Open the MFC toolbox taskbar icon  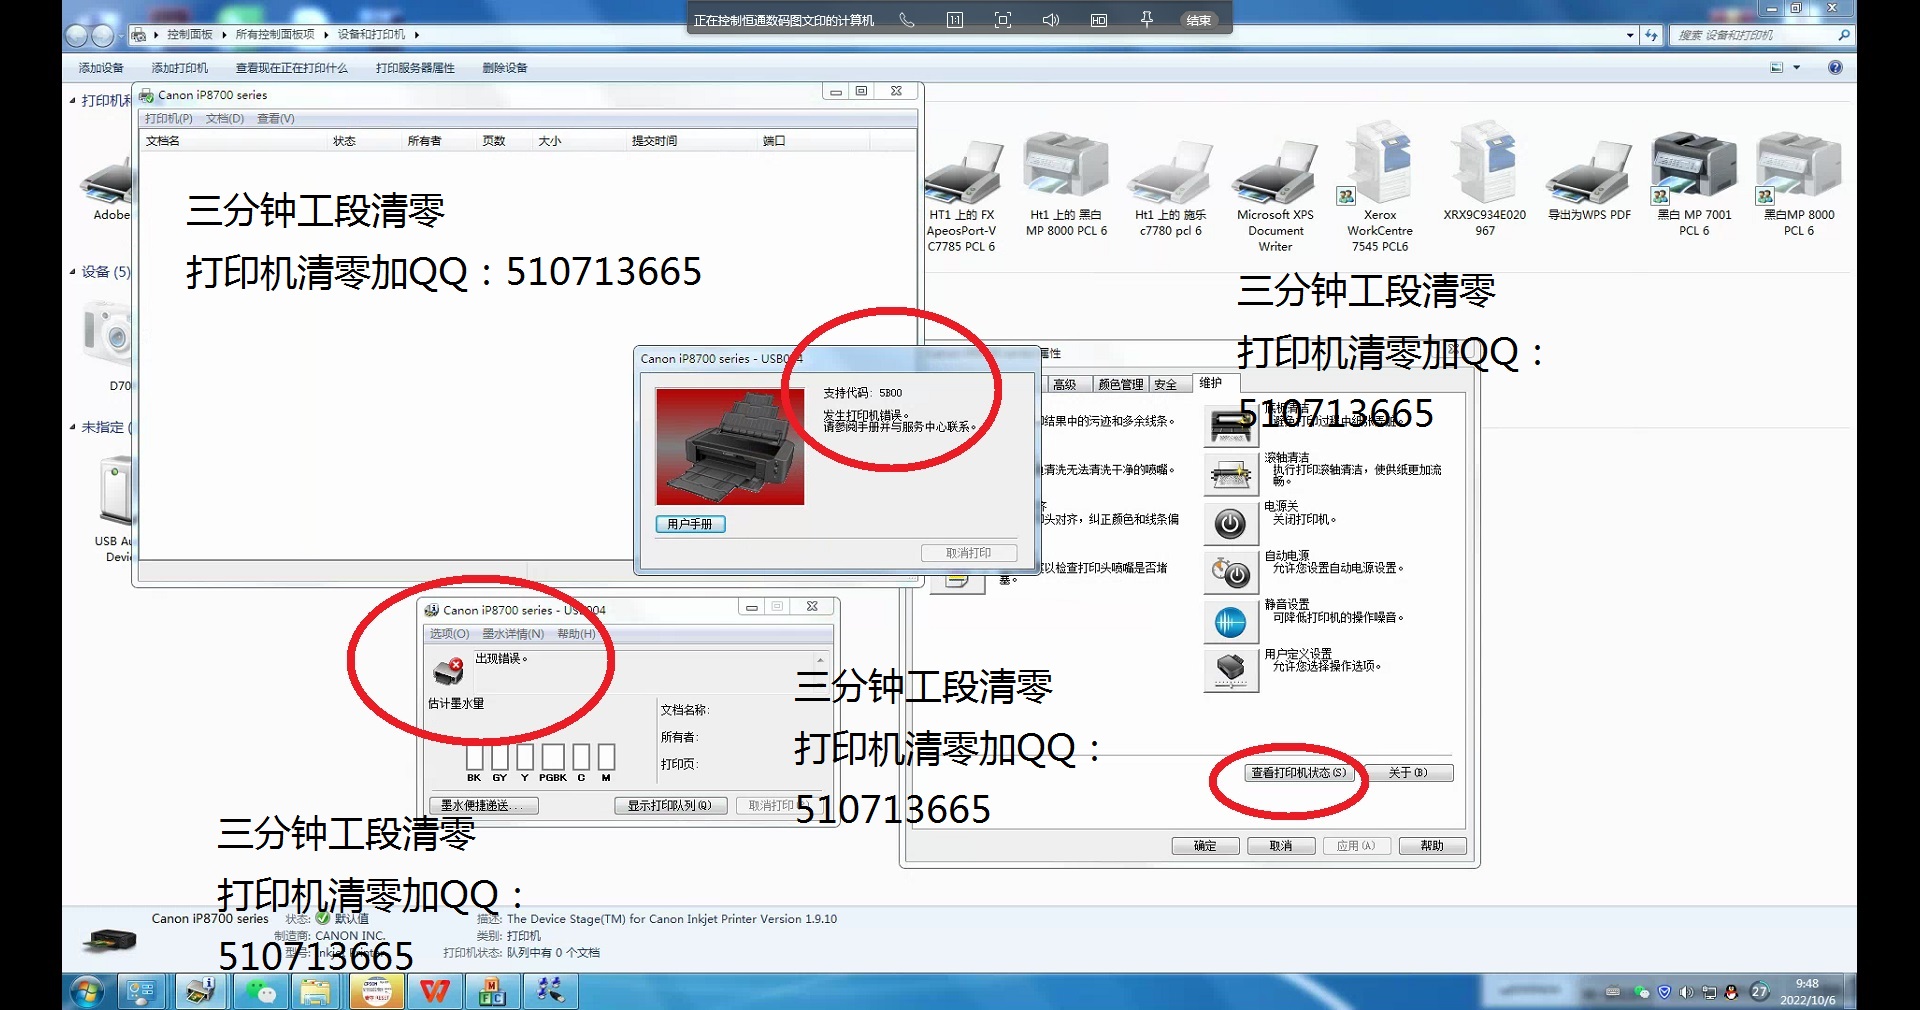click(493, 992)
